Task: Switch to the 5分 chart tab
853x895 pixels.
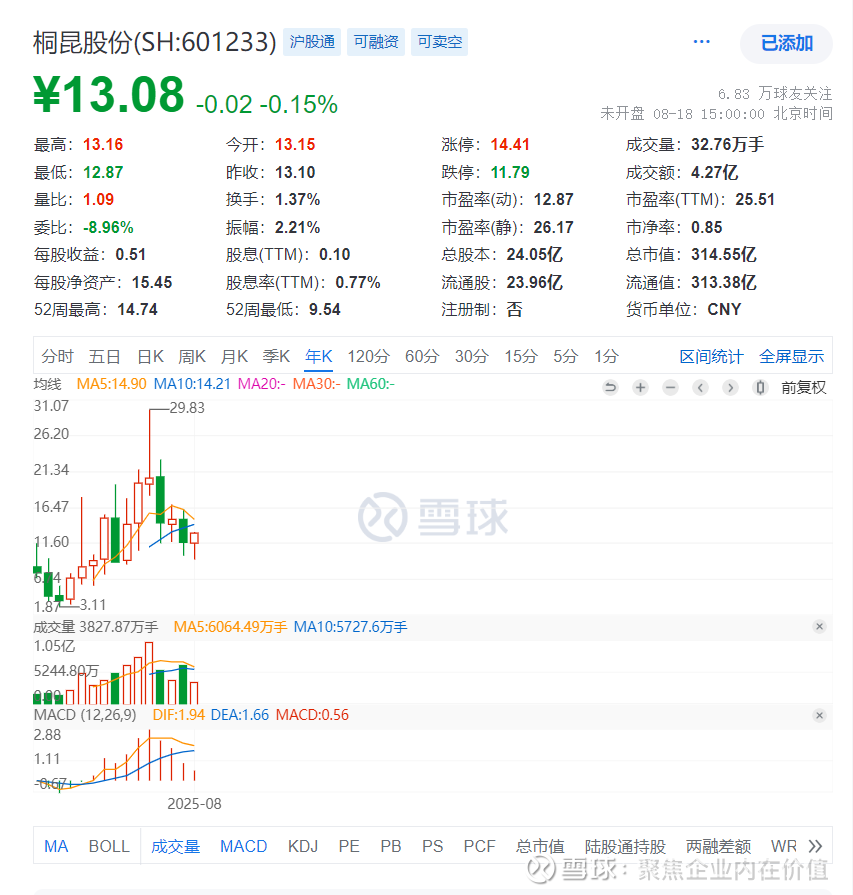Action: click(566, 357)
